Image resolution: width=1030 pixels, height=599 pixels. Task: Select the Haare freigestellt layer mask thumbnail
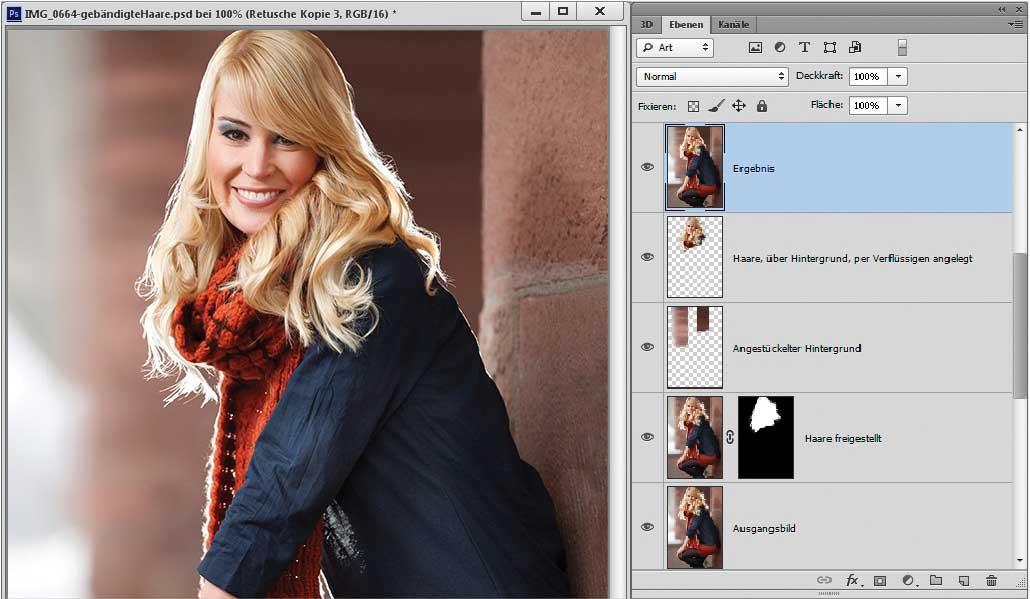765,437
